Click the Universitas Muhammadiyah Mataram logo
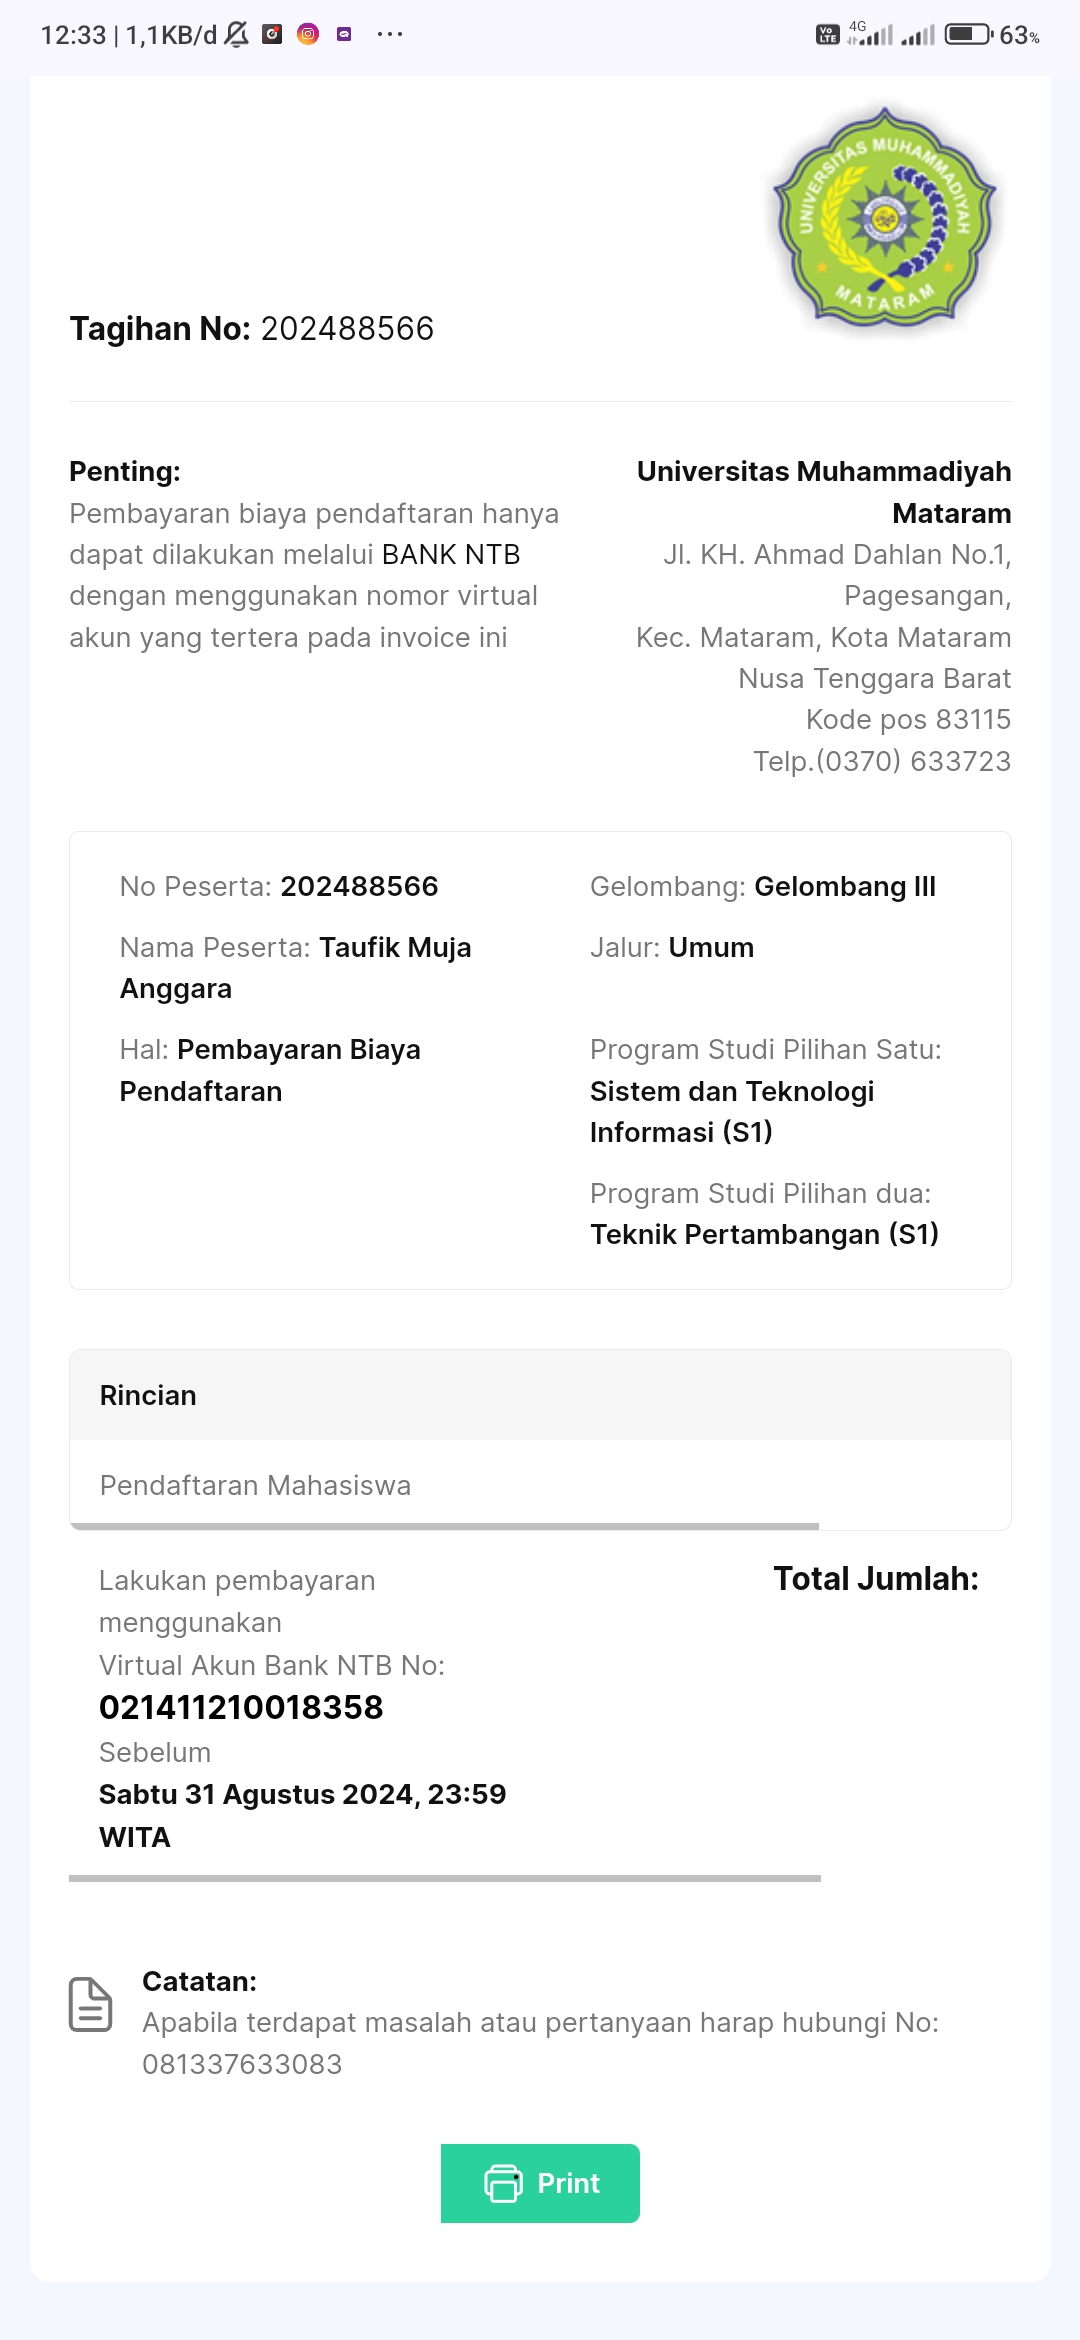 point(885,217)
